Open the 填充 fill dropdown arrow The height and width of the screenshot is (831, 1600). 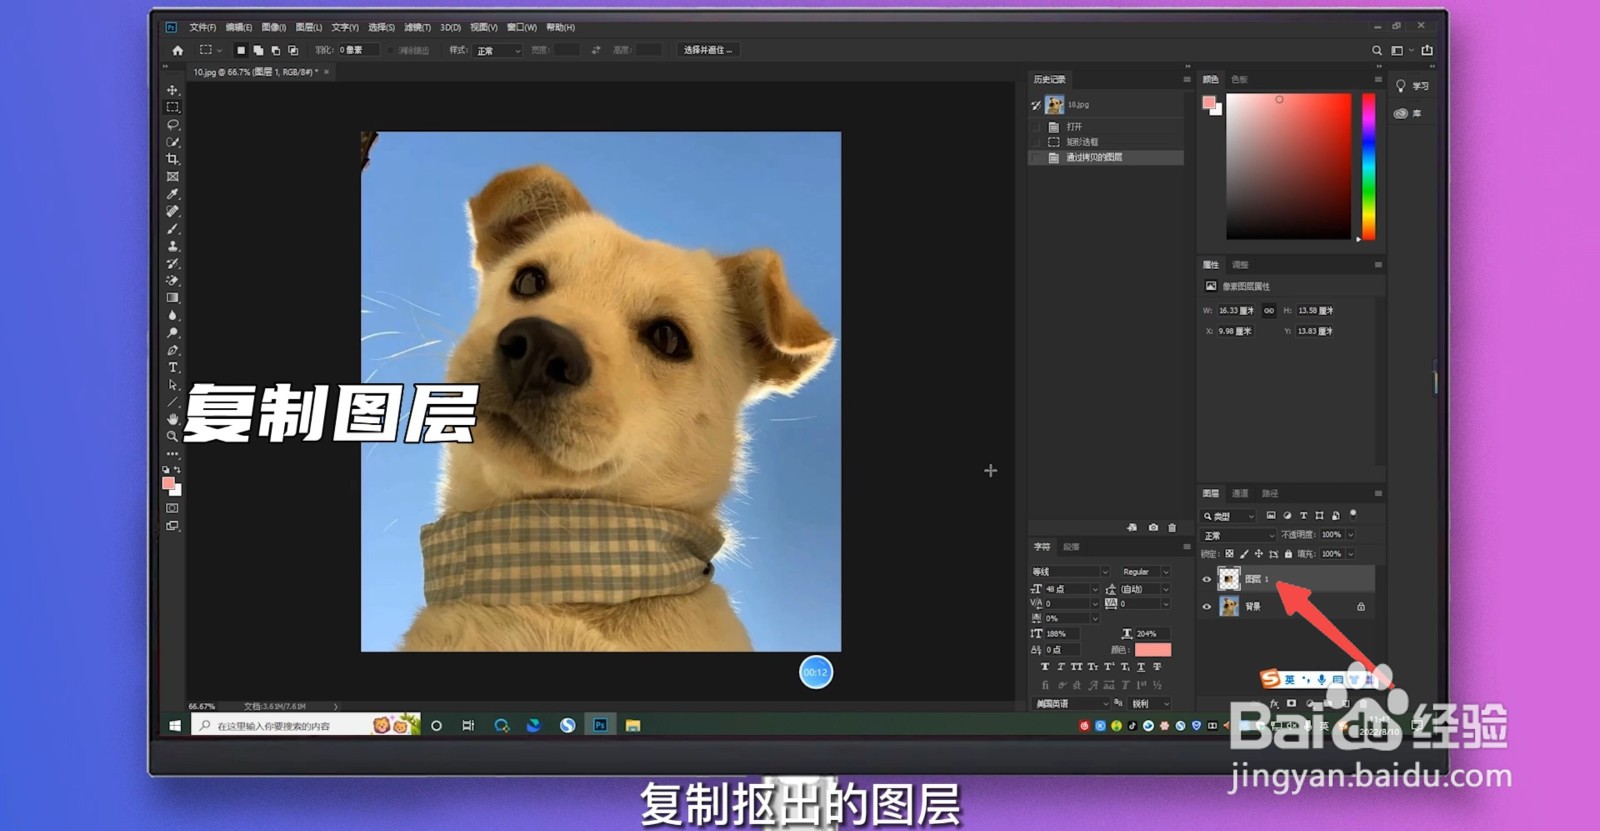tap(1351, 553)
